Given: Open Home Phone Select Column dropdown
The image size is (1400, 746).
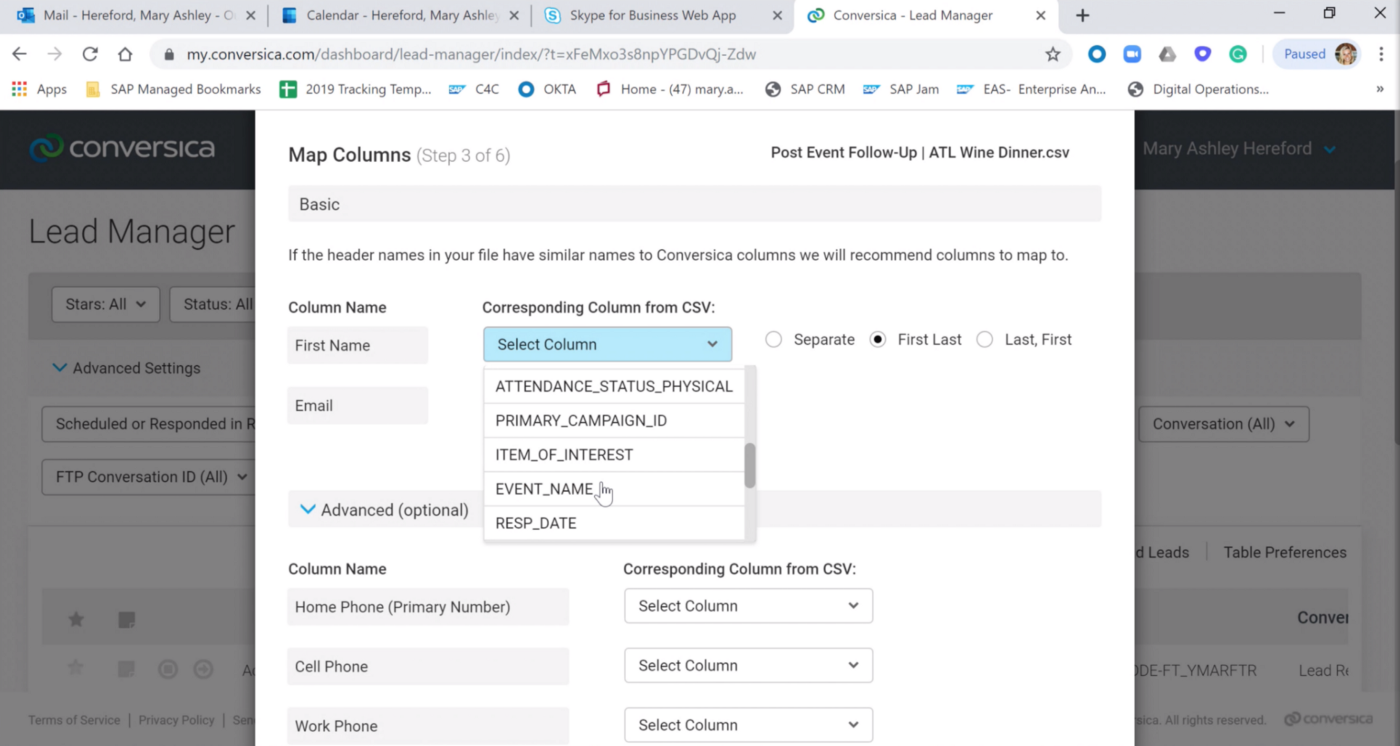Looking at the screenshot, I should point(748,606).
